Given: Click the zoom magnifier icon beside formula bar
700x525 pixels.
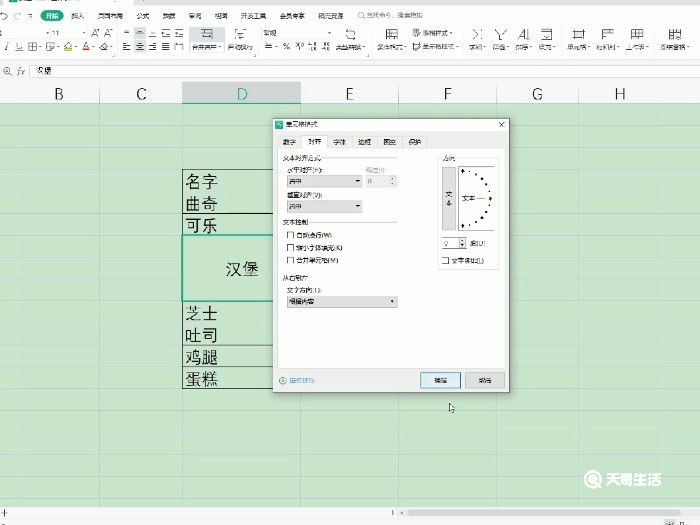Looking at the screenshot, I should click(x=7, y=71).
